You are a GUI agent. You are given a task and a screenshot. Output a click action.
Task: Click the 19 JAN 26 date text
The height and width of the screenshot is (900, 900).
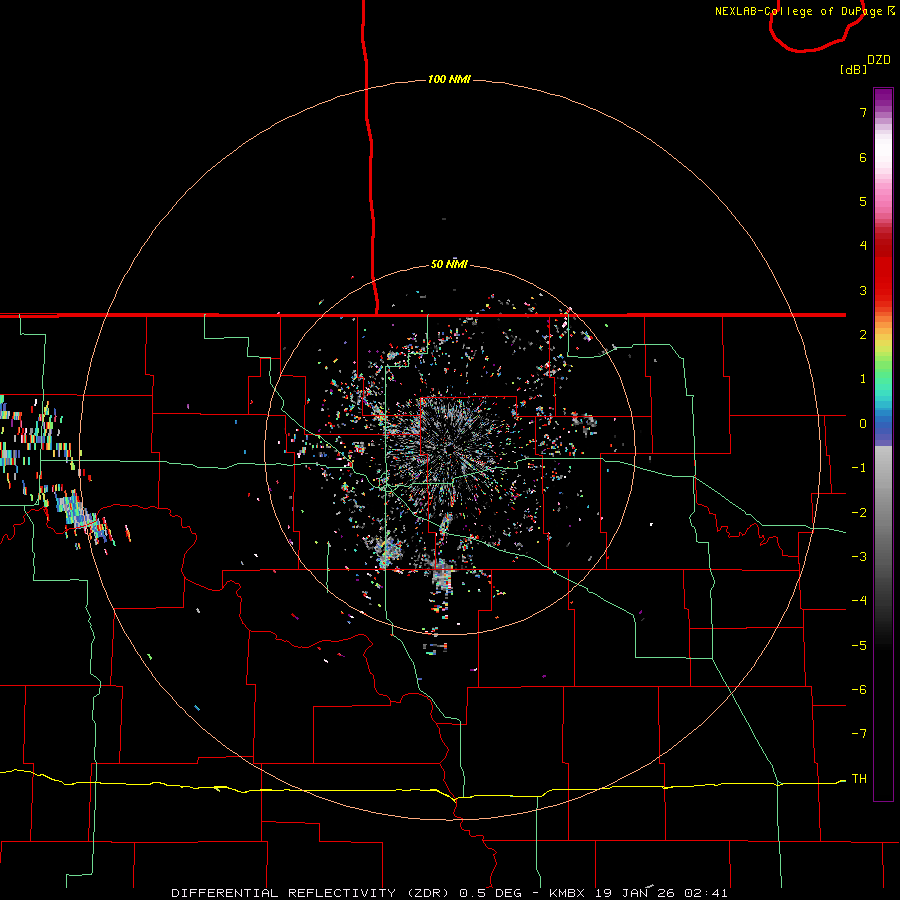click(635, 893)
